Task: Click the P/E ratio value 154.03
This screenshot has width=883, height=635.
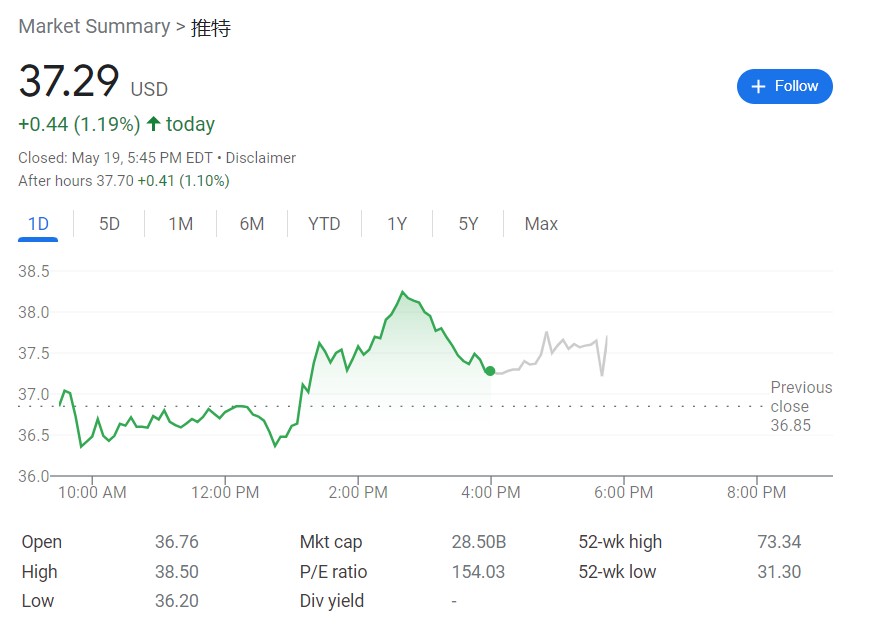Action: pyautogui.click(x=478, y=572)
